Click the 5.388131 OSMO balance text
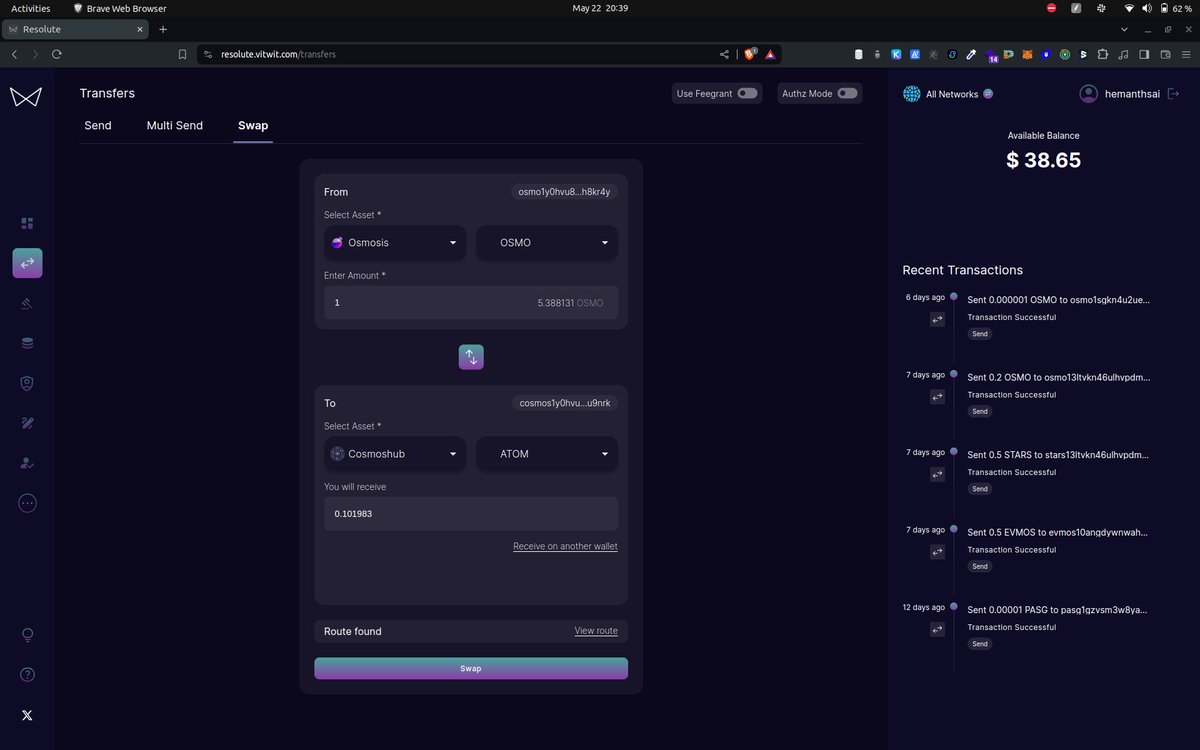 [570, 303]
